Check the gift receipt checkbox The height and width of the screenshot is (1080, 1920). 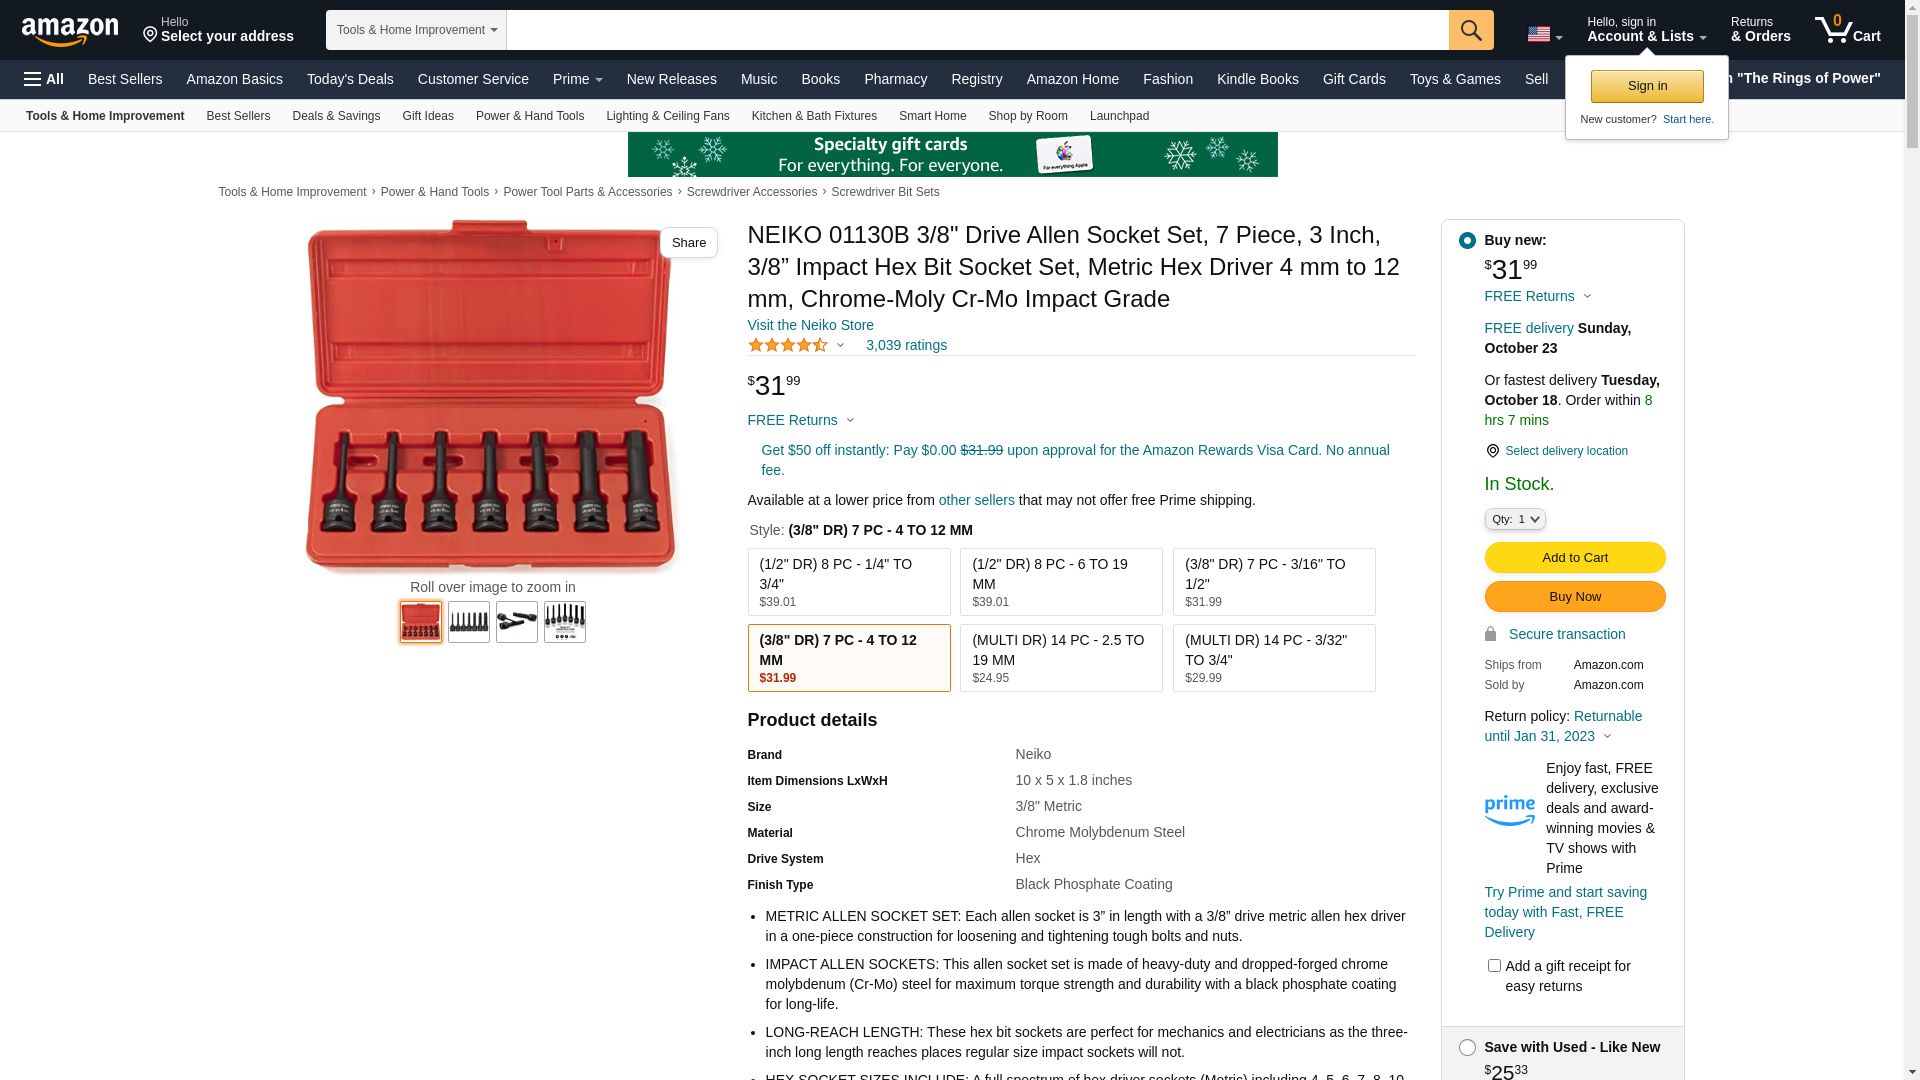coord(1494,966)
